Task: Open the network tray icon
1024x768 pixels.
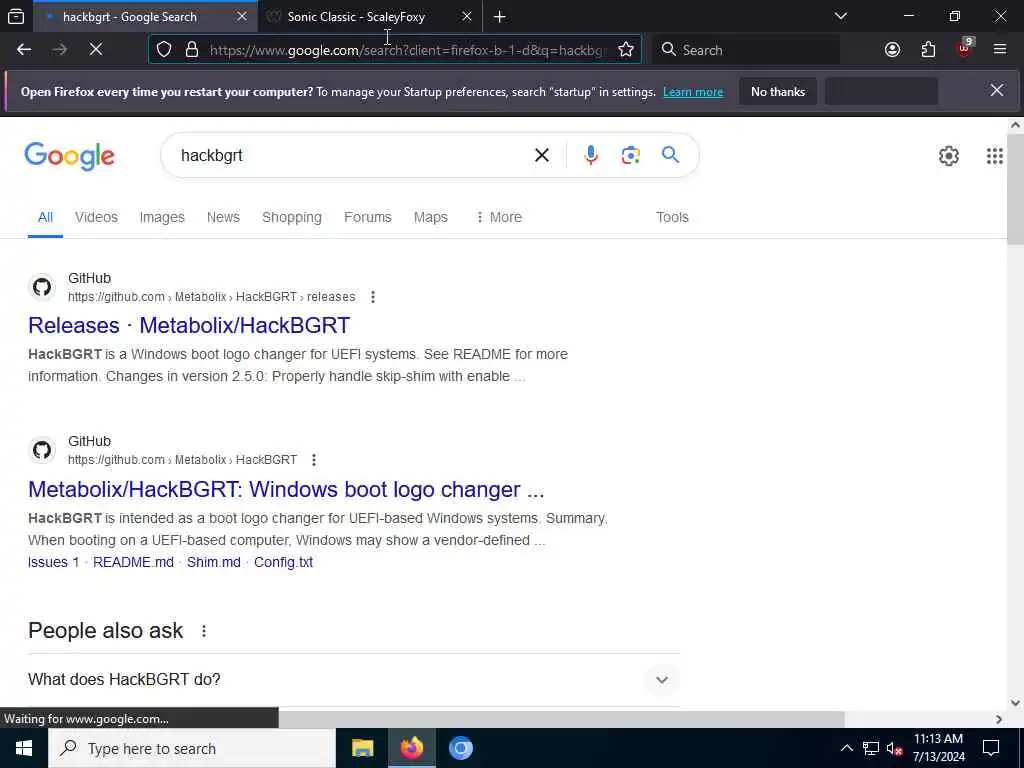Action: [x=871, y=748]
